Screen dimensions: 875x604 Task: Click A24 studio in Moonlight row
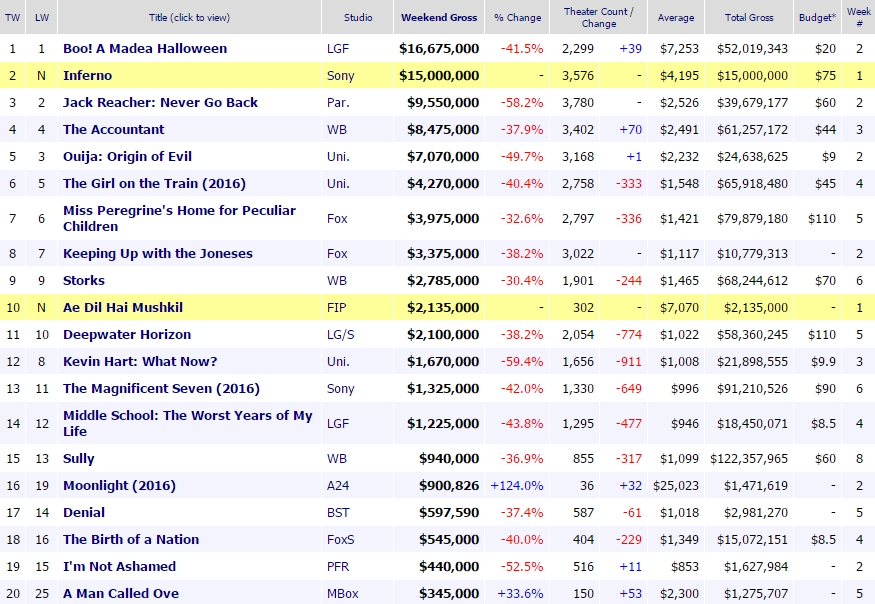click(338, 486)
